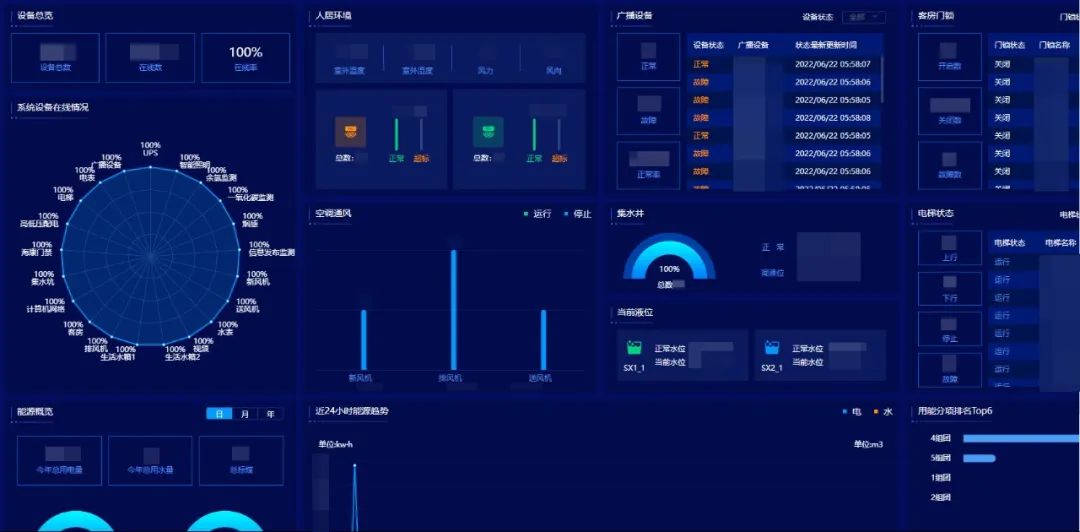Click the 设备状态 column header in broadcast table
This screenshot has width=1080, height=532.
tap(708, 45)
